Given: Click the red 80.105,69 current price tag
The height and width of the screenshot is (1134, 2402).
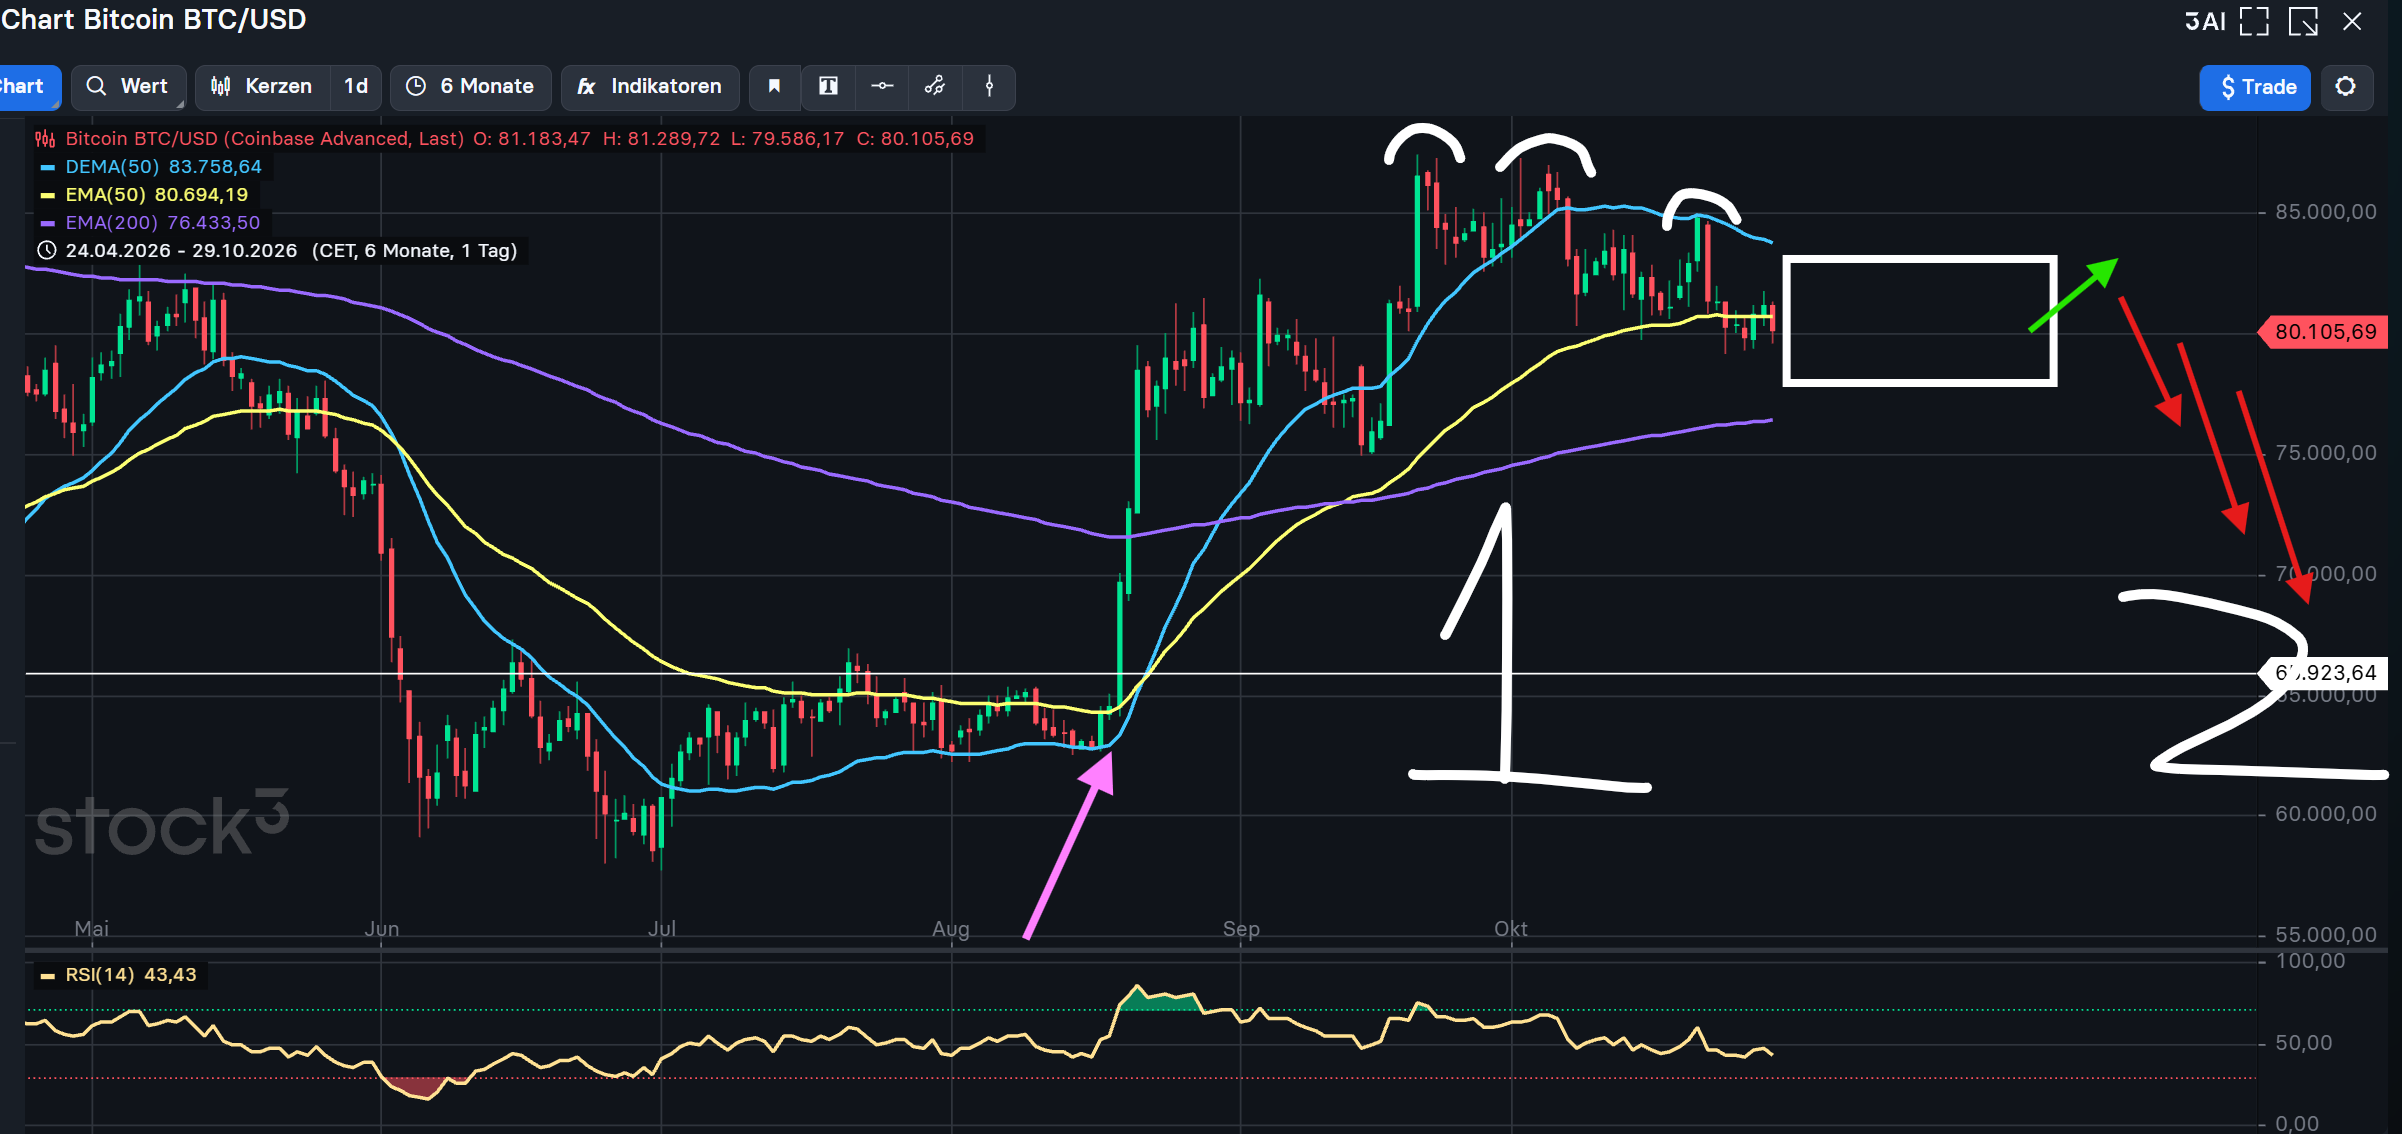Looking at the screenshot, I should (2322, 332).
